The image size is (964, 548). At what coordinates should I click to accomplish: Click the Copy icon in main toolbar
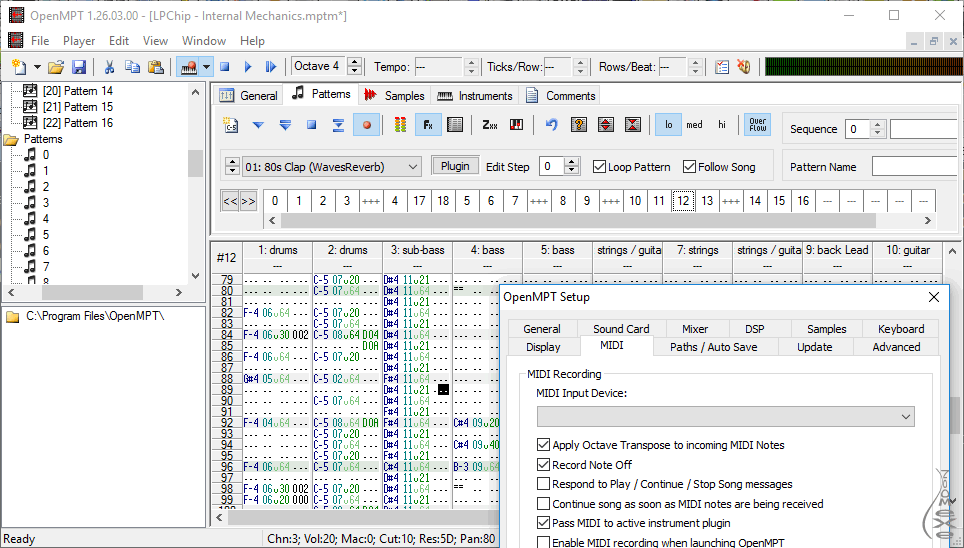132,66
